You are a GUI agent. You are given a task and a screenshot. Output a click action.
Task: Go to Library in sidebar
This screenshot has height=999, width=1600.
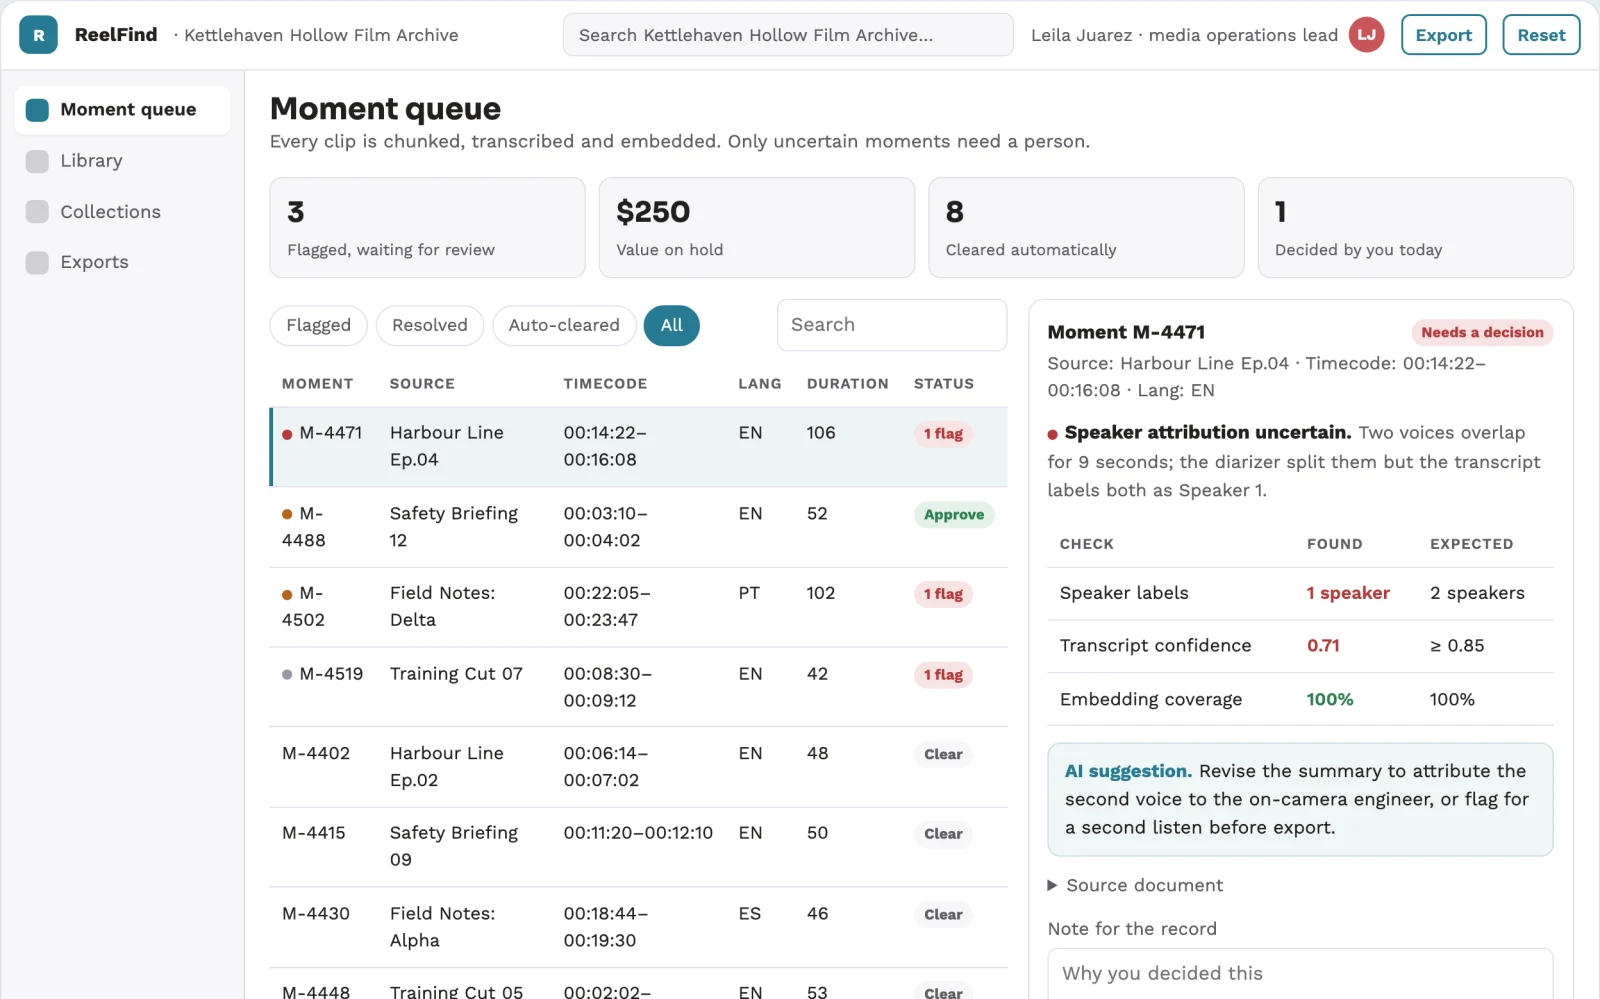click(x=122, y=161)
